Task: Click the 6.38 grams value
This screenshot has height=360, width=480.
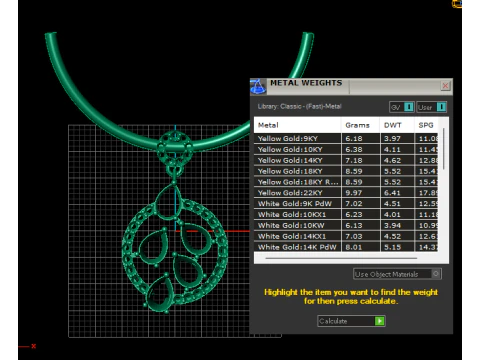Action: point(354,149)
